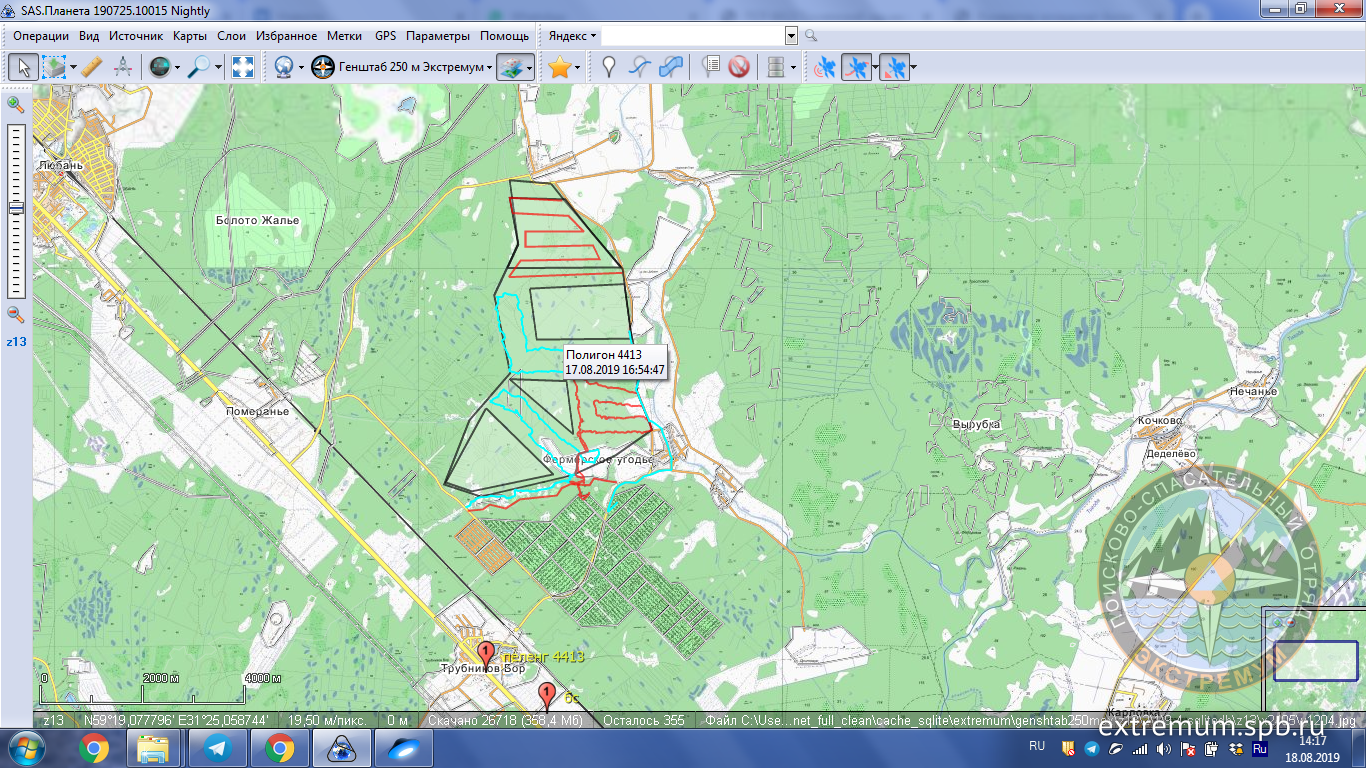
Task: Choose the ruler distance measurement tool
Action: 91,67
